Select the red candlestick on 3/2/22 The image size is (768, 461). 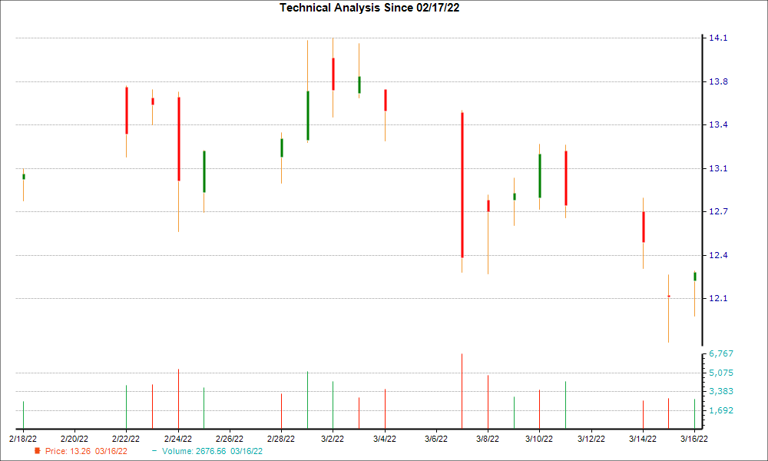pyautogui.click(x=333, y=74)
